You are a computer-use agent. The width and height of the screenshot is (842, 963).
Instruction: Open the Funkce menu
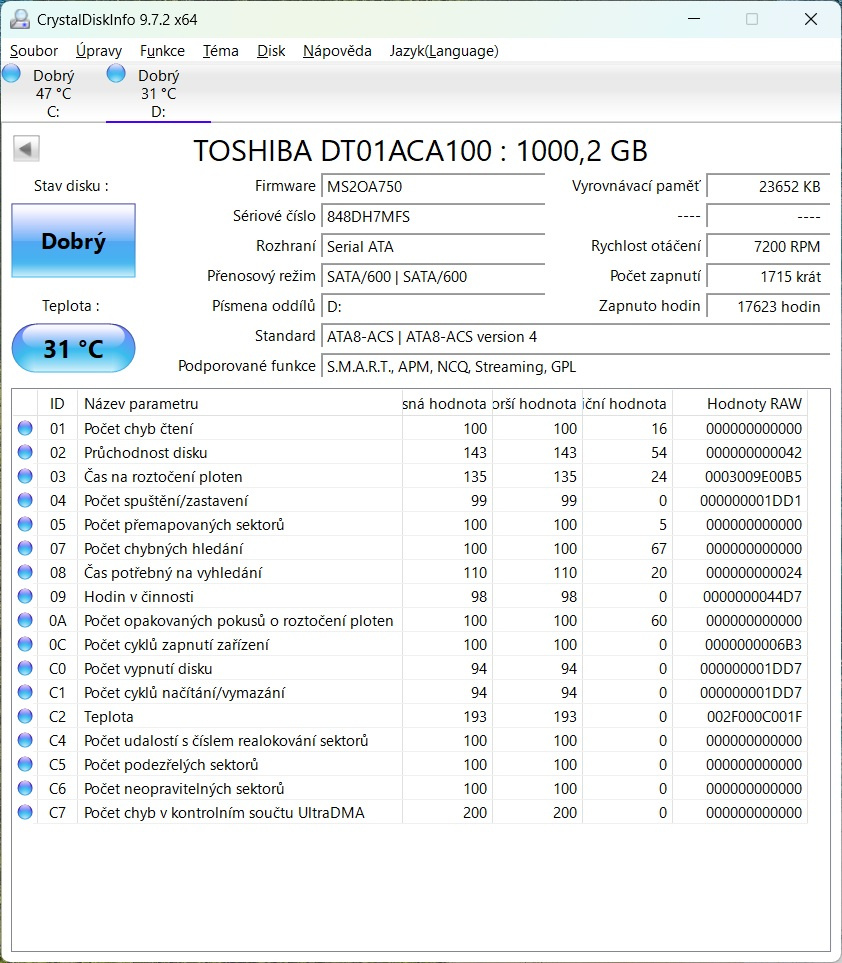(162, 50)
